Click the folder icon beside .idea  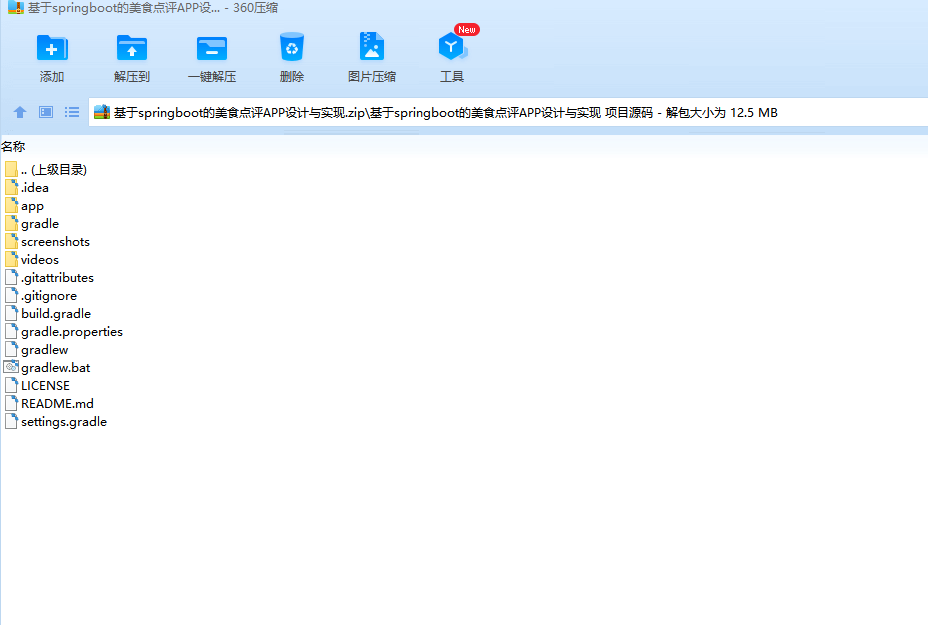[11, 187]
